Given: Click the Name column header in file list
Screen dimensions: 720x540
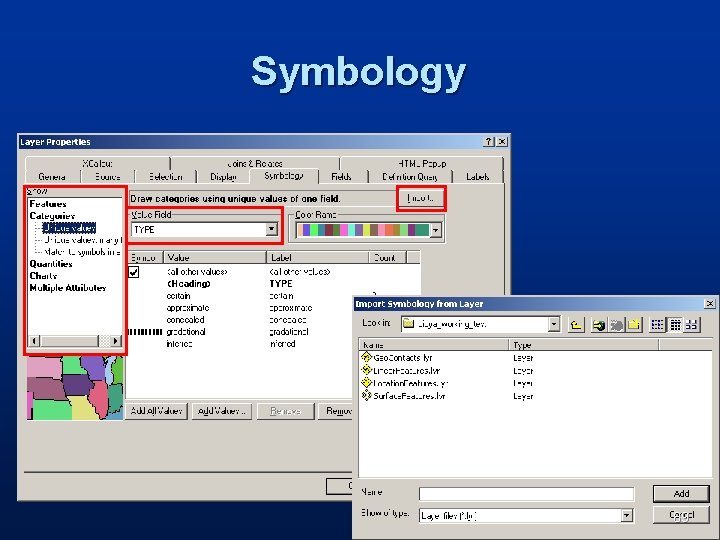Looking at the screenshot, I should (433, 345).
